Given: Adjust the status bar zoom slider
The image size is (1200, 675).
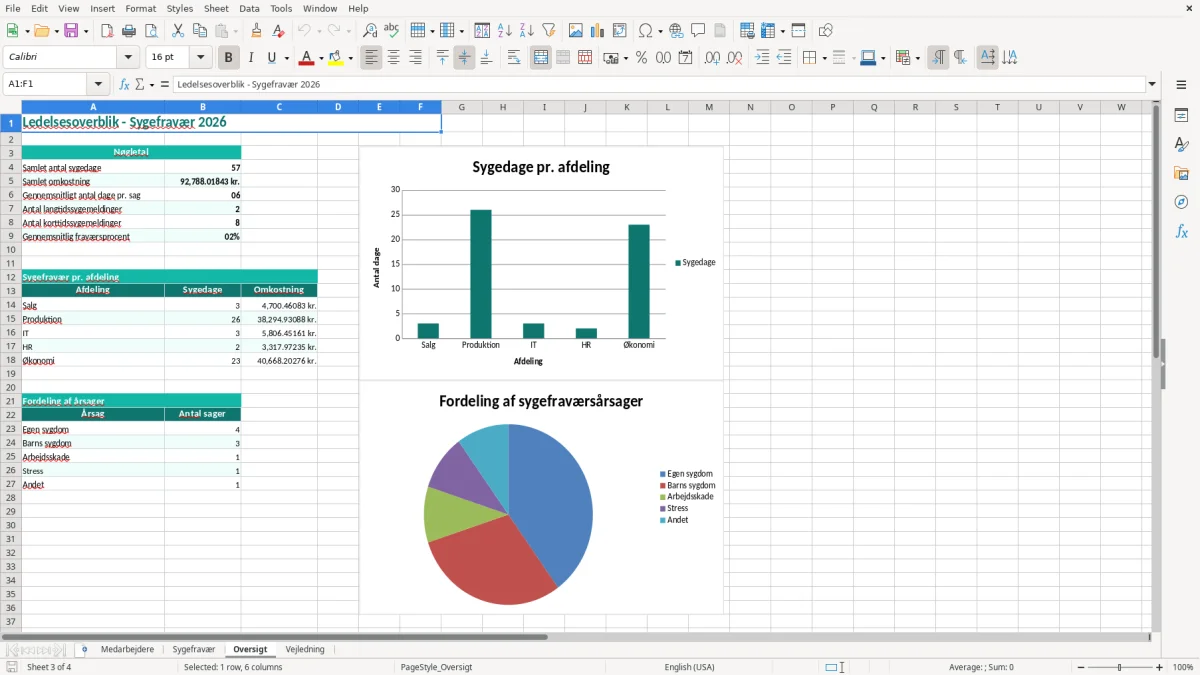Looking at the screenshot, I should pyautogui.click(x=1119, y=667).
